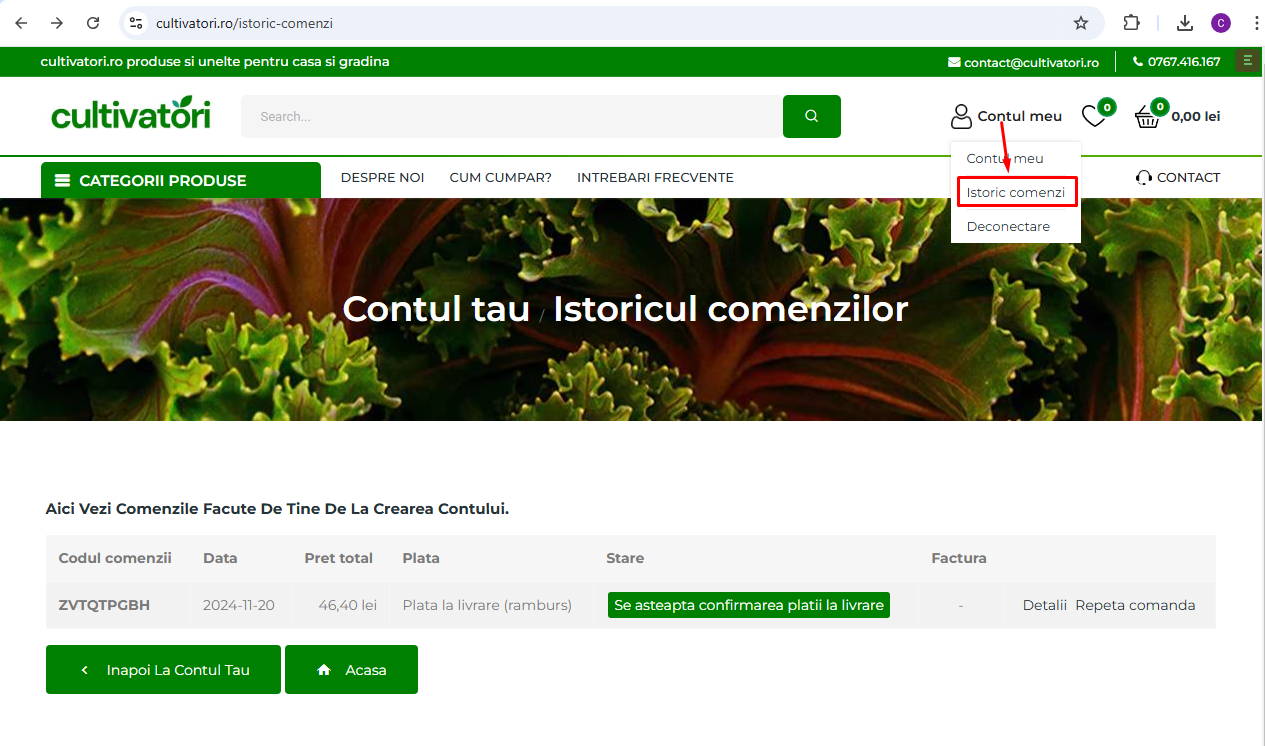Click the 0,00 lei cart total

click(1196, 116)
